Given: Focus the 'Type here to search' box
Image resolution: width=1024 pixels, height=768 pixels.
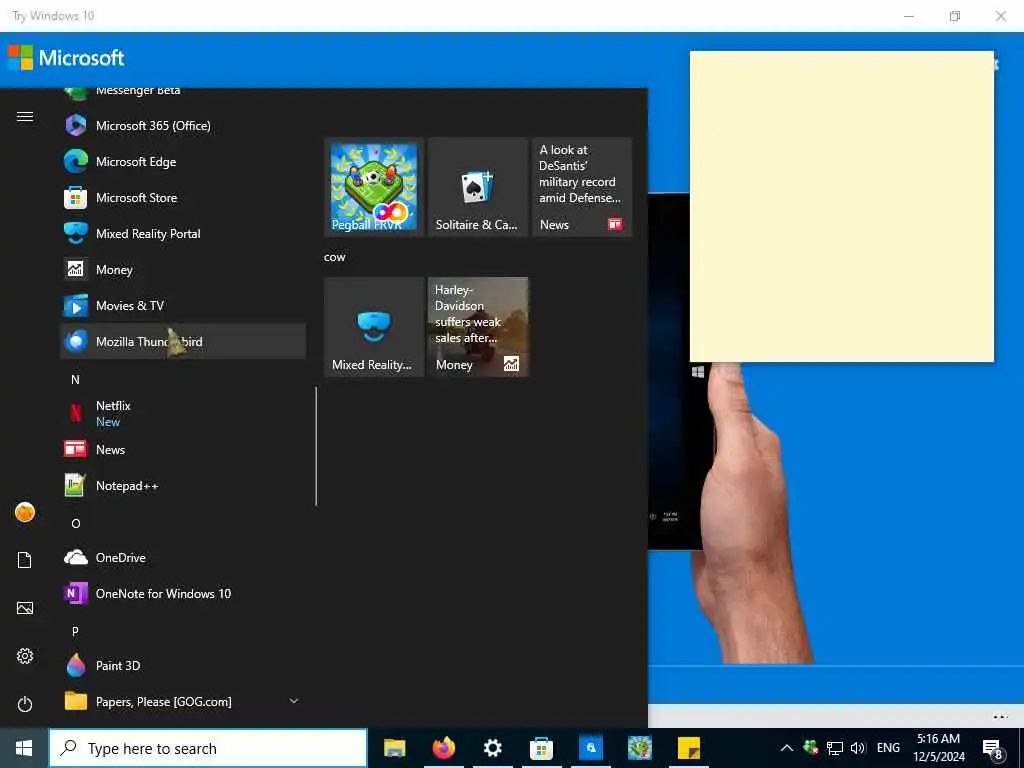Looking at the screenshot, I should tap(208, 748).
